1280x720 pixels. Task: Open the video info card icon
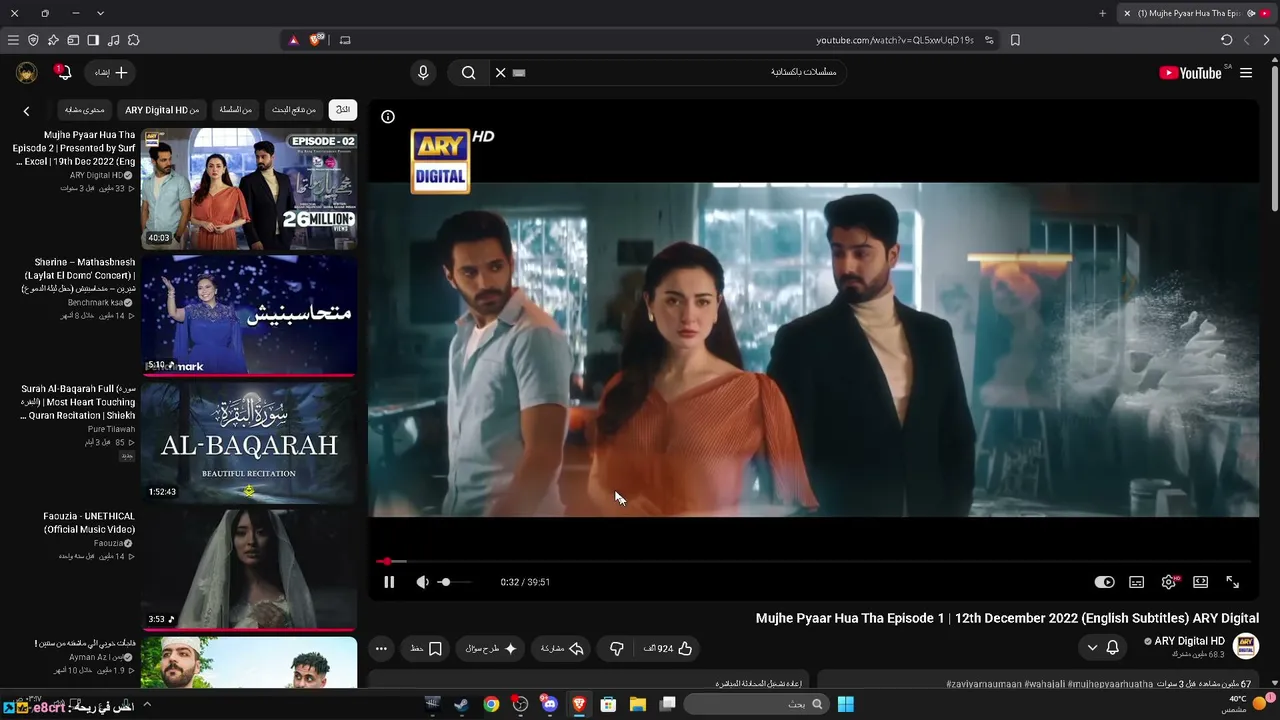point(388,117)
